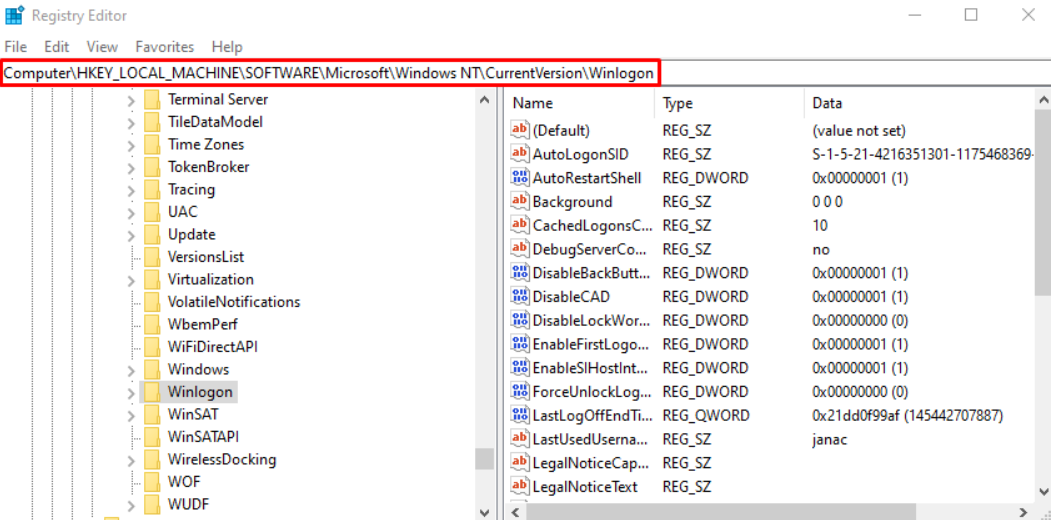This screenshot has width=1051, height=520.
Task: Open the Favorites menu
Action: pos(165,47)
